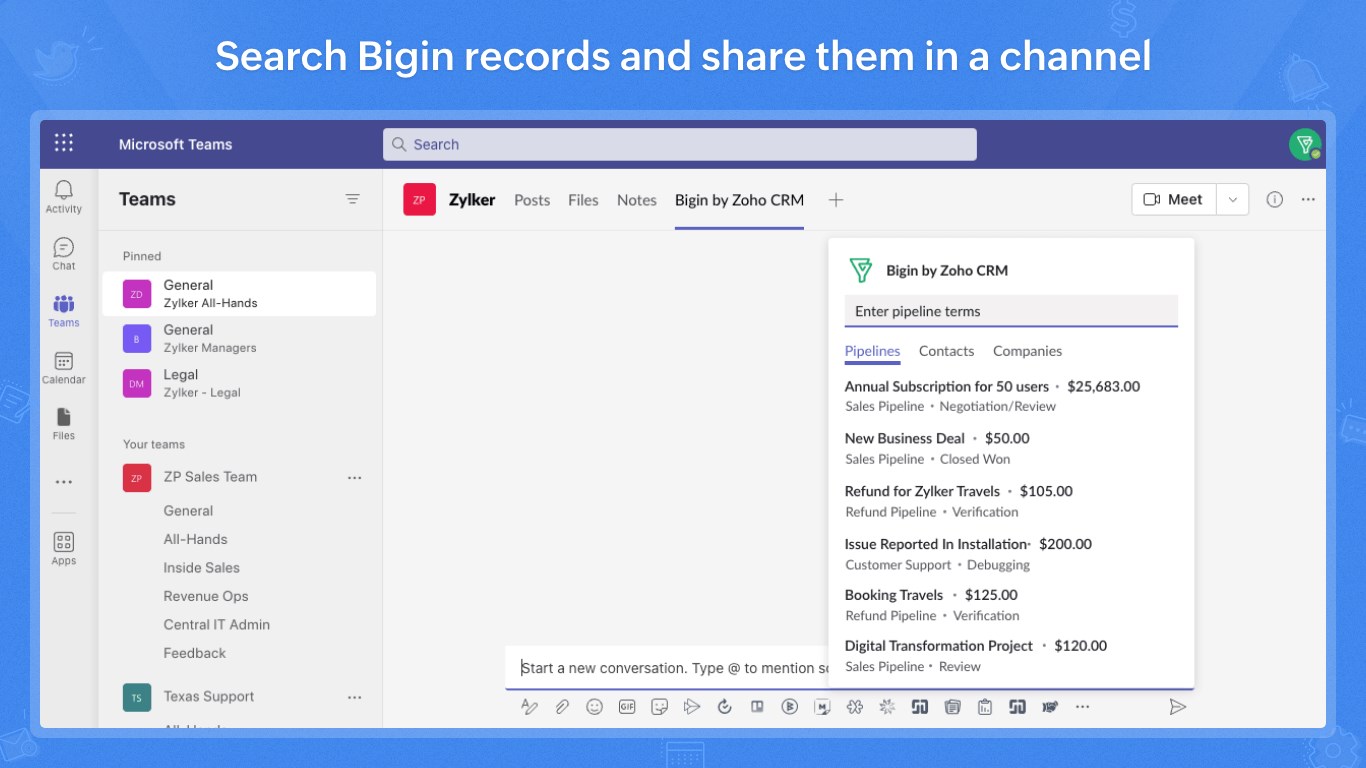Open ZP Sales Team more options
The height and width of the screenshot is (768, 1366).
[x=354, y=478]
